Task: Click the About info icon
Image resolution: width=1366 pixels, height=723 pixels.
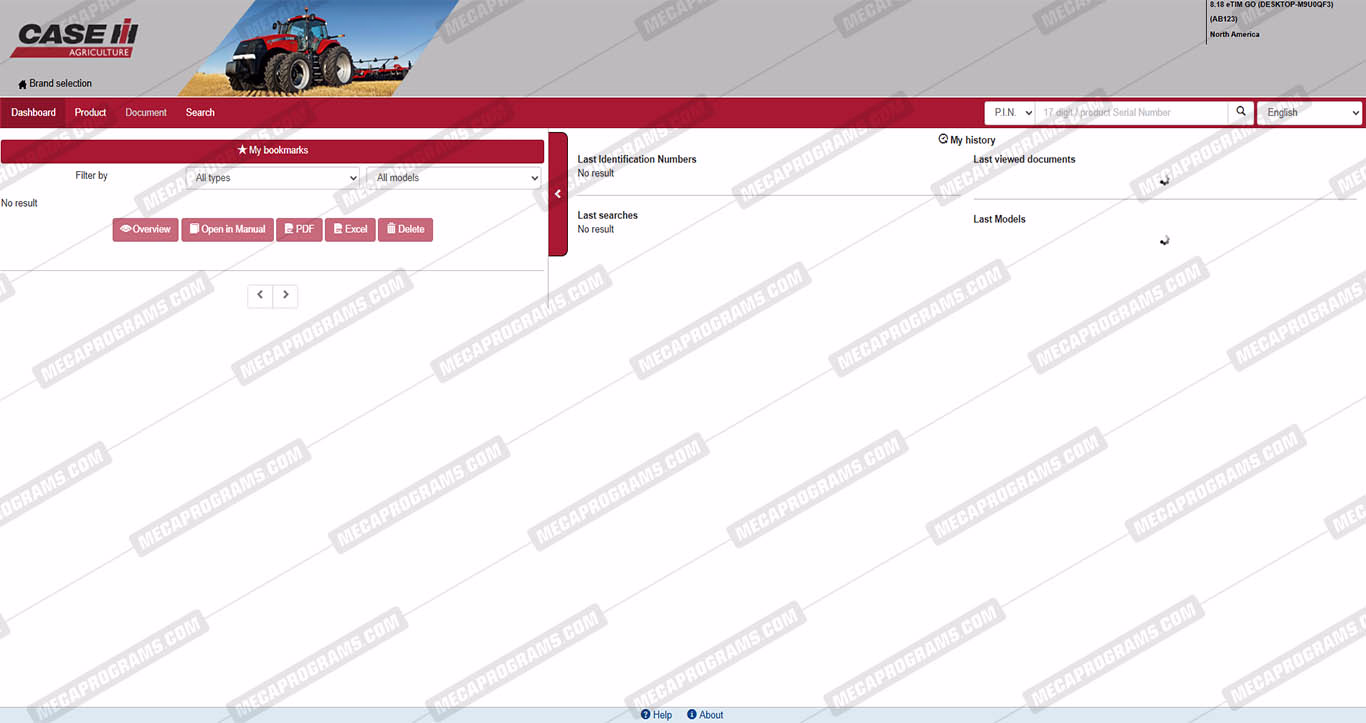Action: coord(692,715)
